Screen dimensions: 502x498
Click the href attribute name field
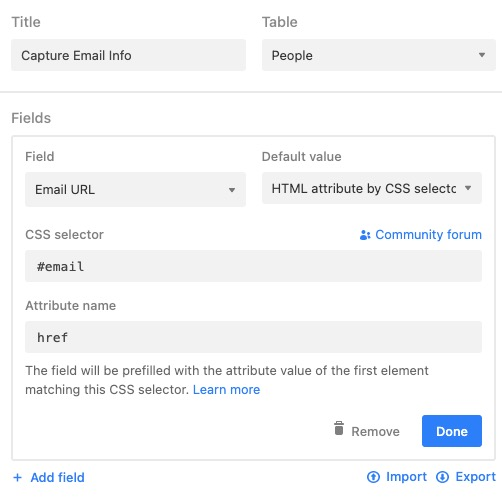coord(253,337)
